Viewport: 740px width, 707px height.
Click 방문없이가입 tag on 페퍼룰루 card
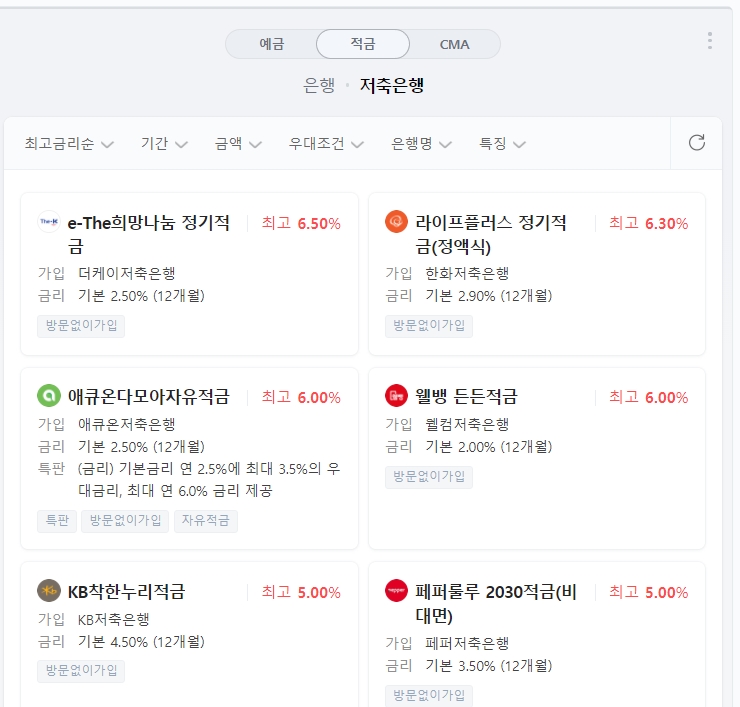click(429, 696)
